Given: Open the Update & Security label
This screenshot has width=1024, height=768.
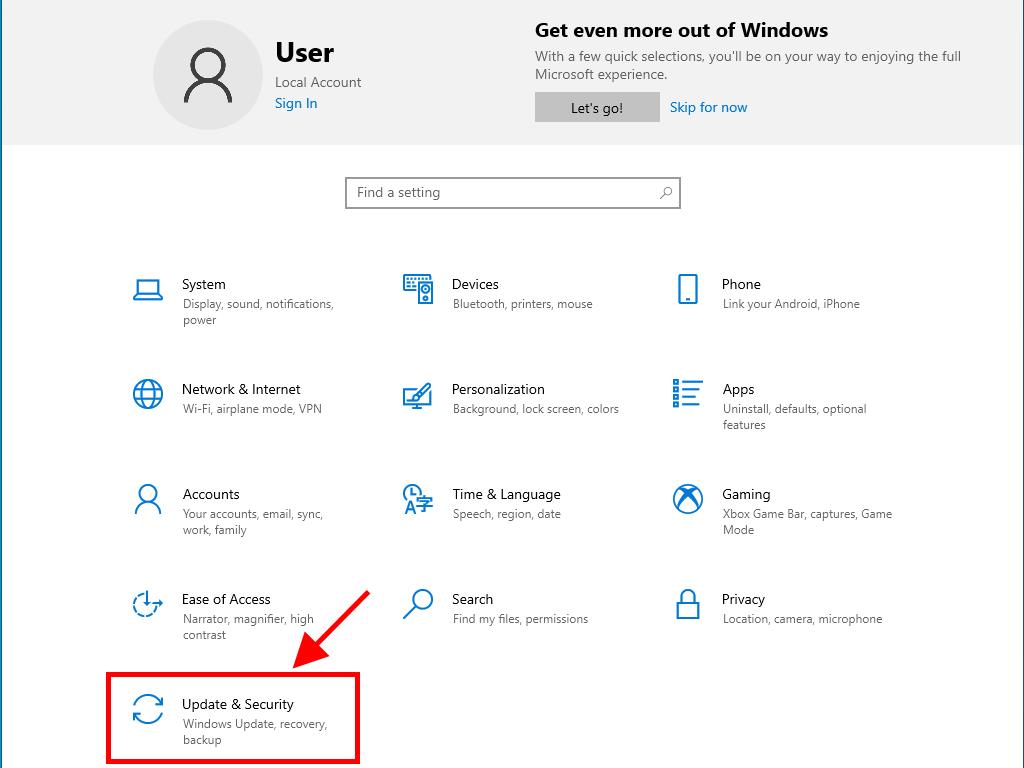Looking at the screenshot, I should (238, 704).
